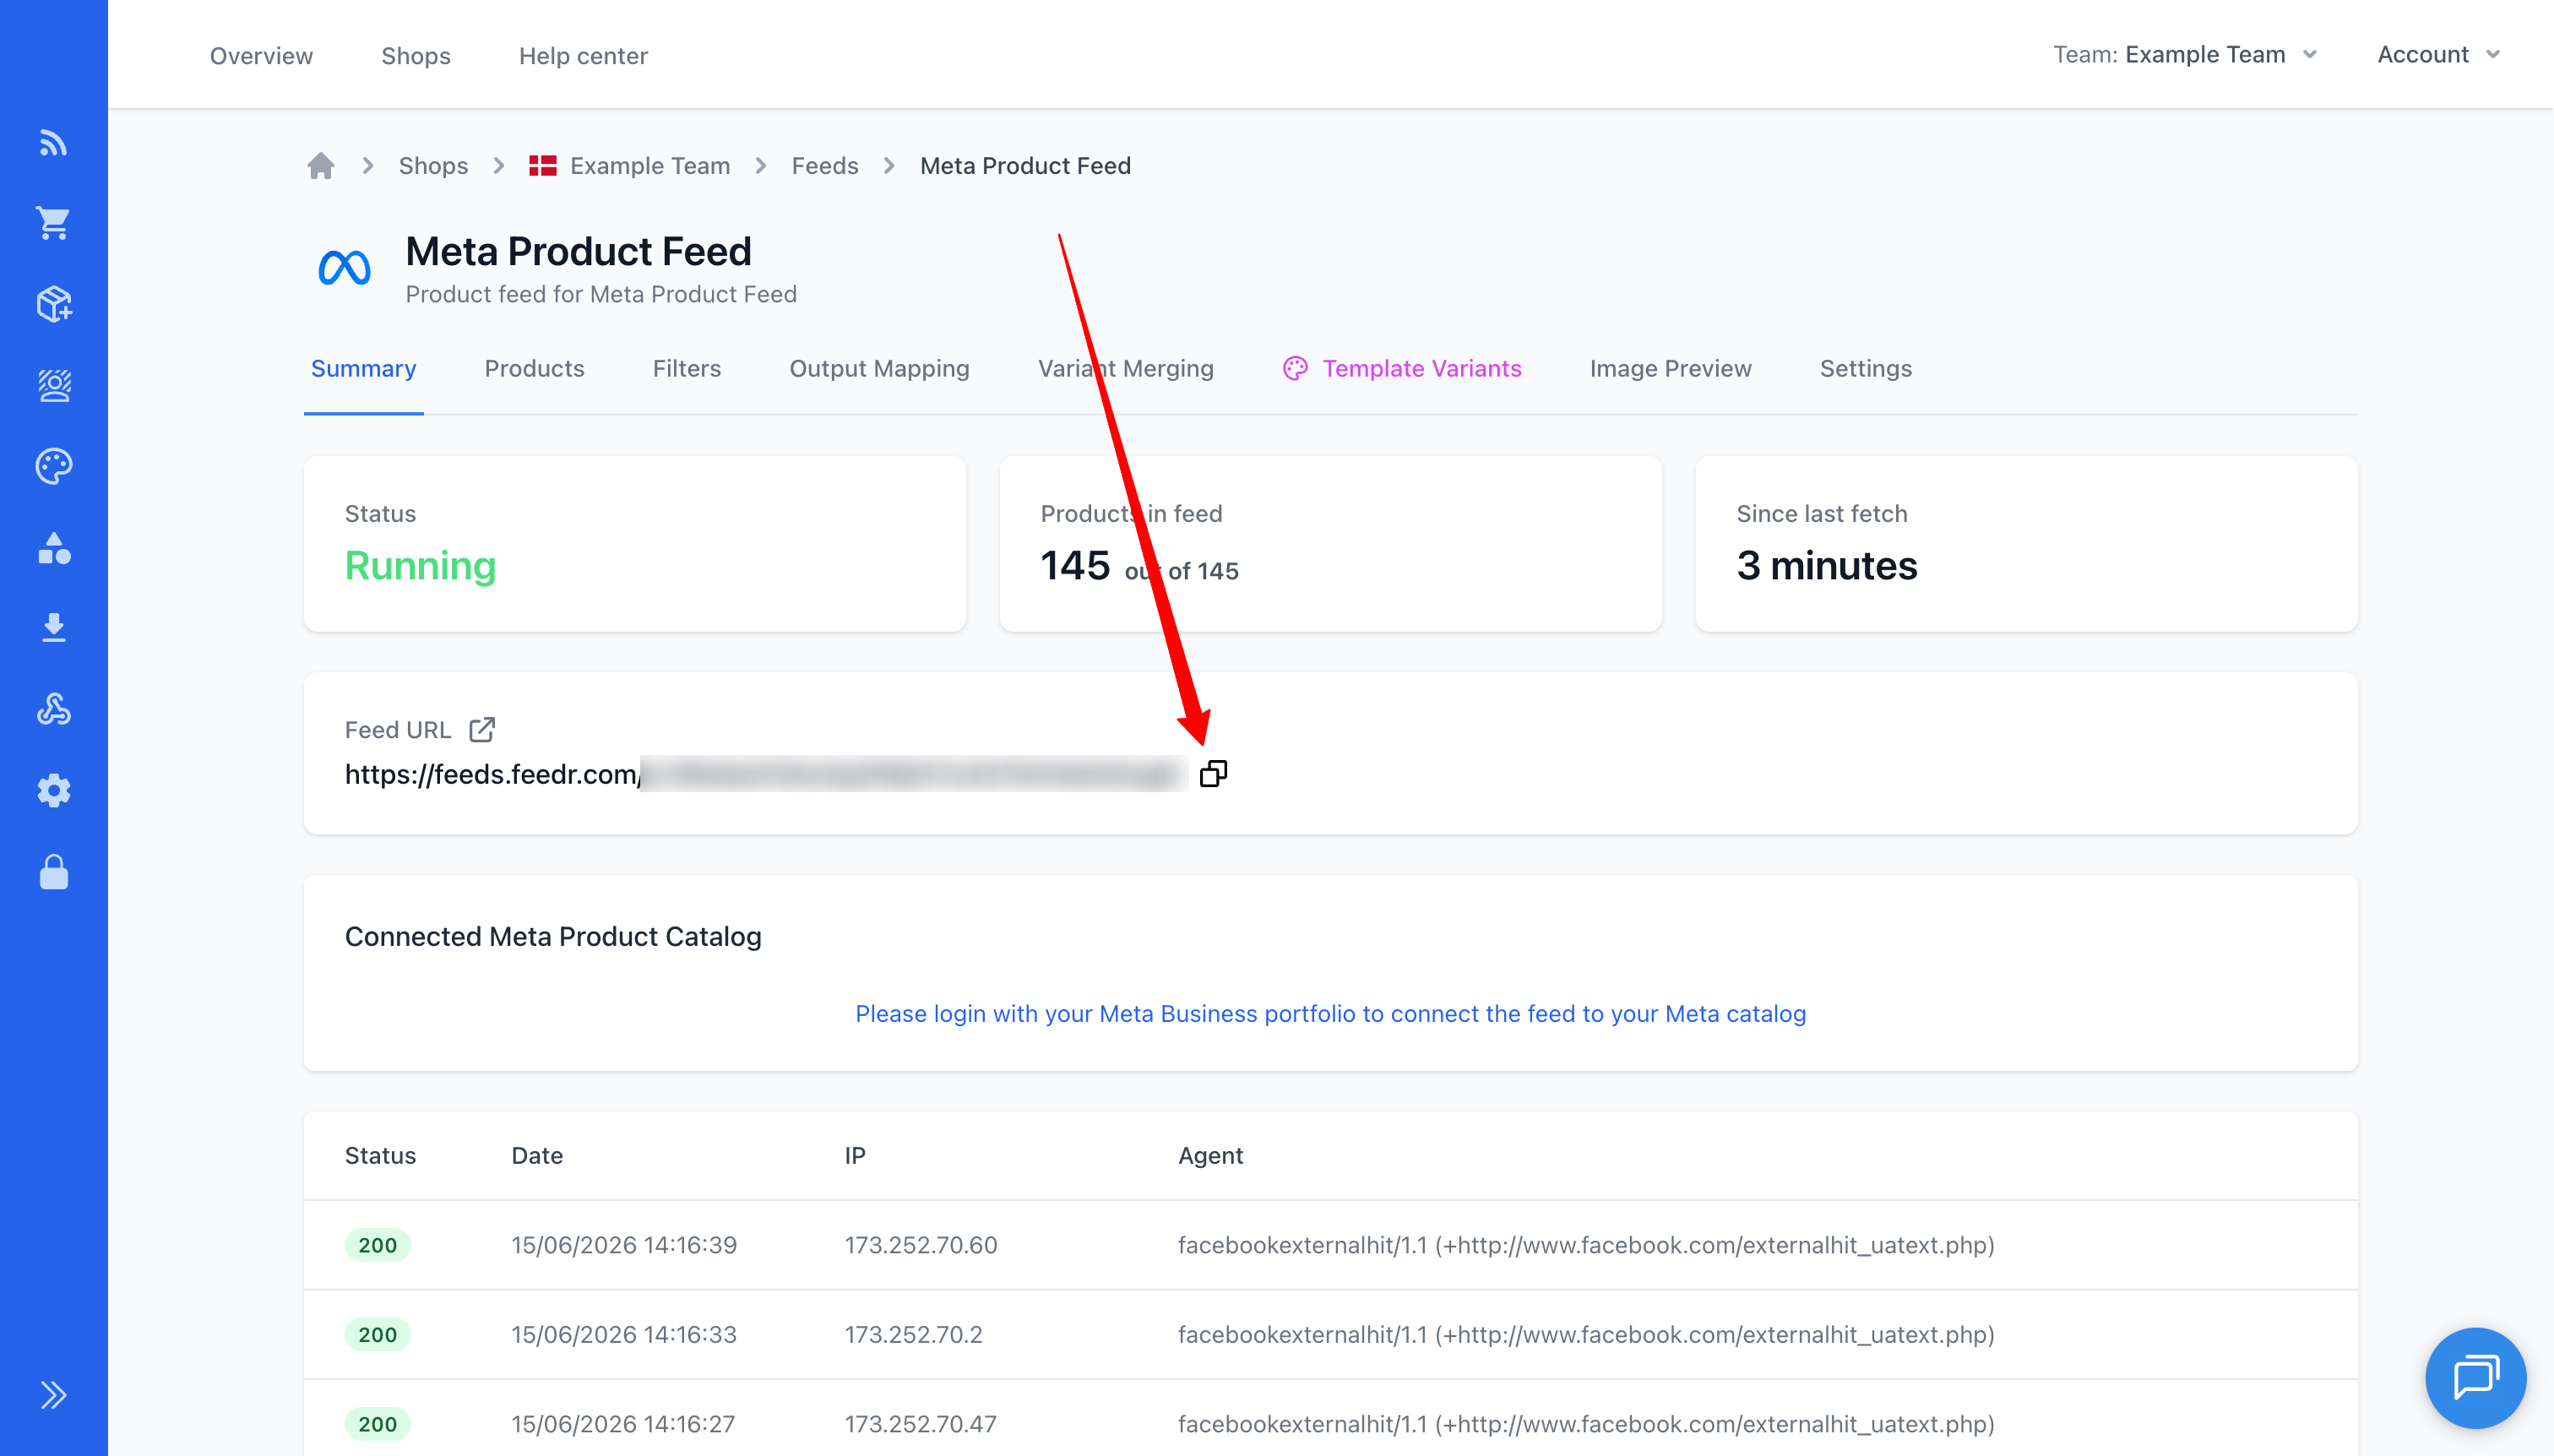Image resolution: width=2554 pixels, height=1456 pixels.
Task: Click date 15/06/2026 14:16:33
Action: coord(623,1334)
